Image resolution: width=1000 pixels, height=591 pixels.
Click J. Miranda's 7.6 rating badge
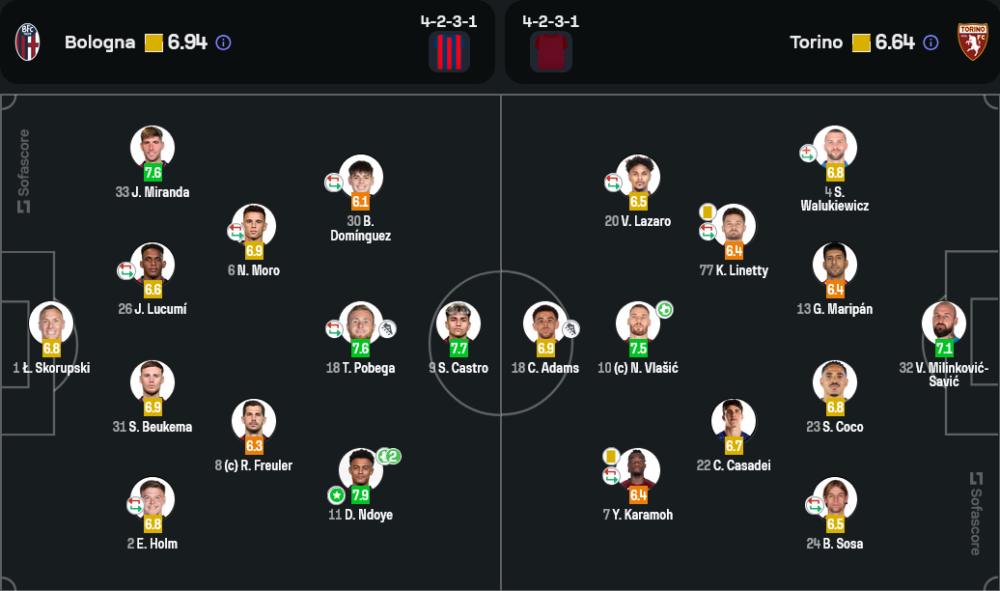pos(153,172)
